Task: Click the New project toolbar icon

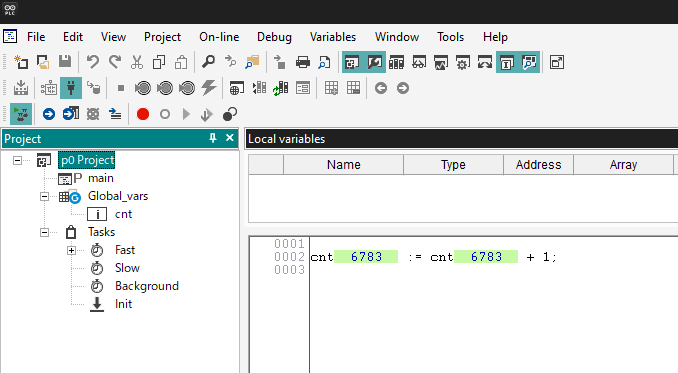Action: [x=21, y=62]
